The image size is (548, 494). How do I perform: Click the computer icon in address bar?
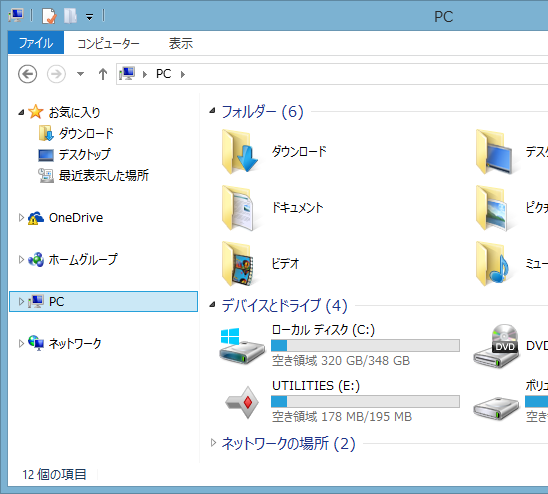pos(127,74)
